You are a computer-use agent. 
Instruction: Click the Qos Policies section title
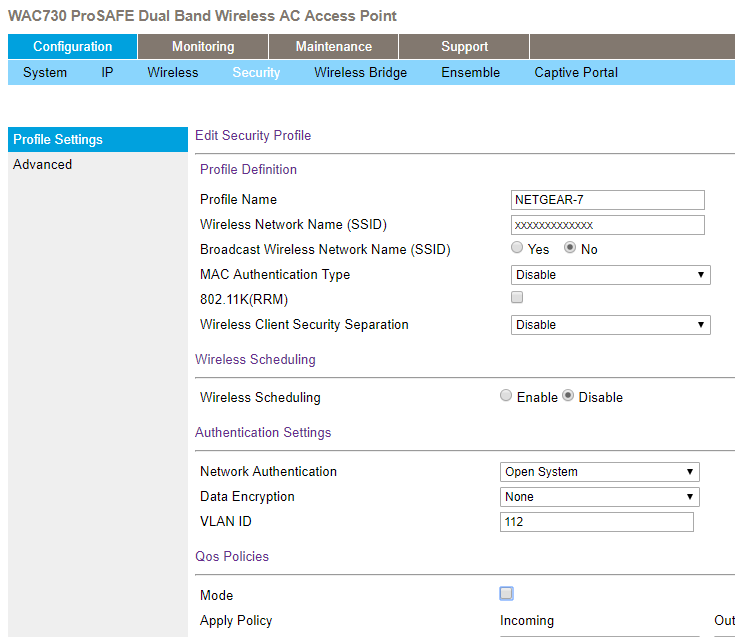point(232,556)
